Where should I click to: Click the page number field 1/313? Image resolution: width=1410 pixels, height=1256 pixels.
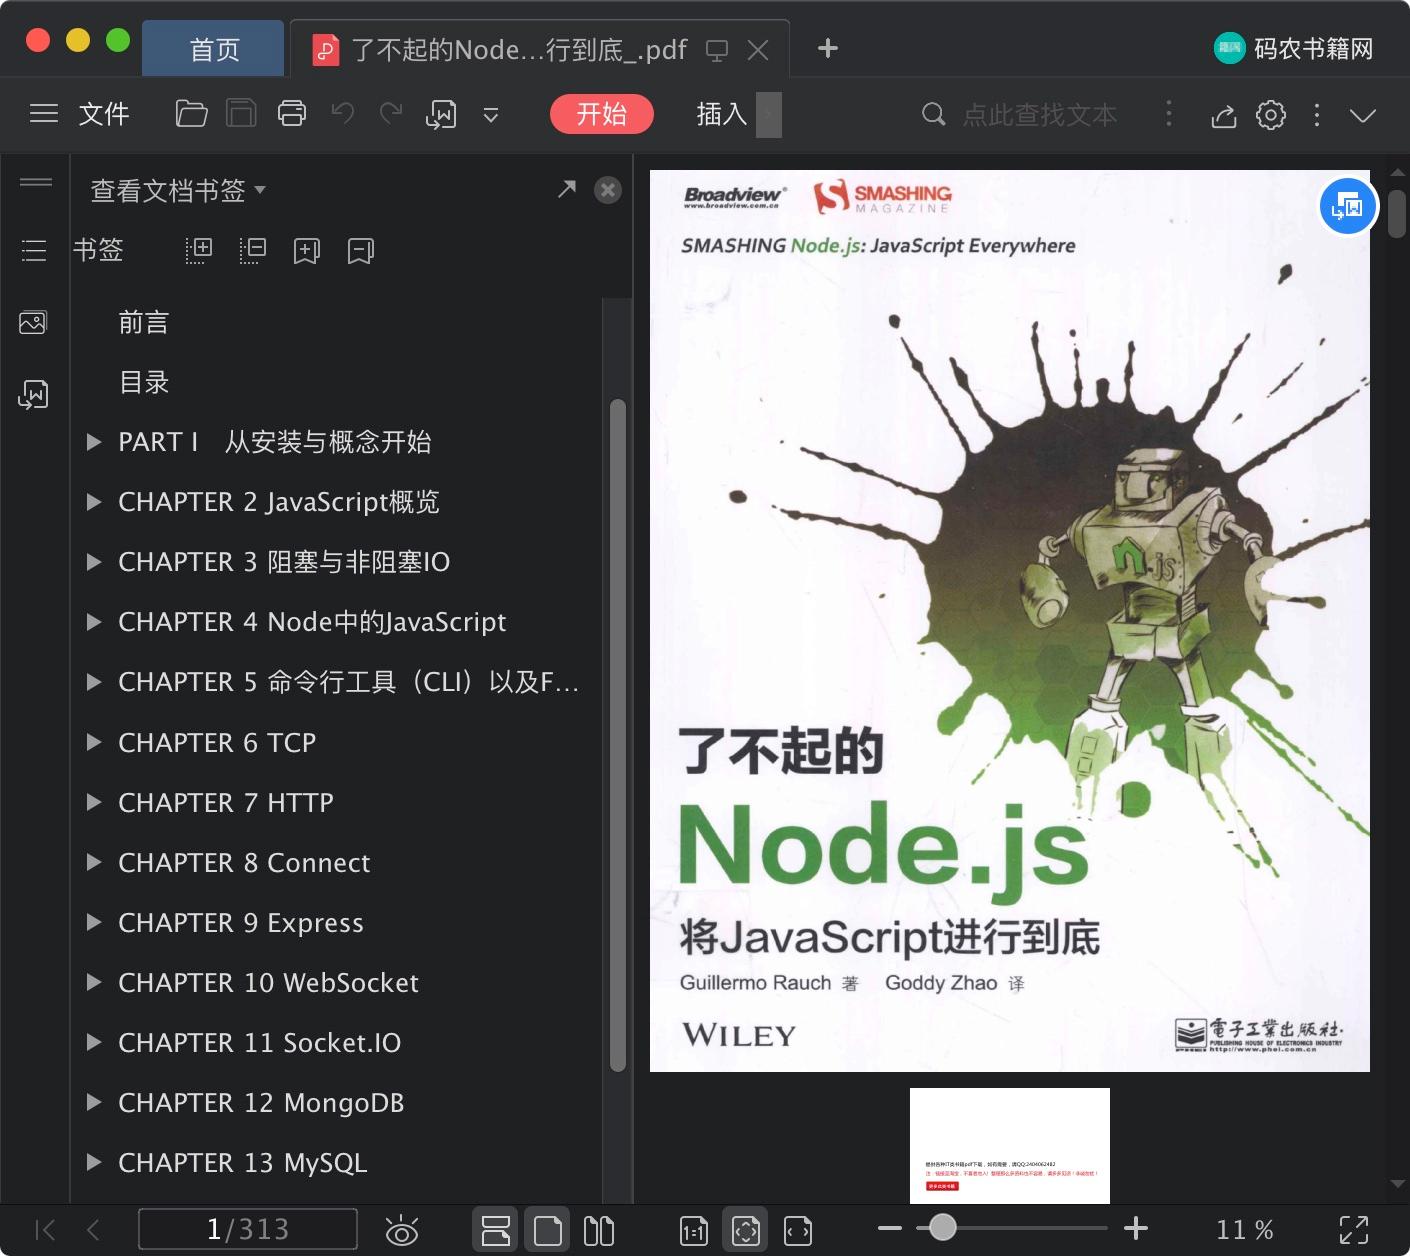tap(247, 1229)
